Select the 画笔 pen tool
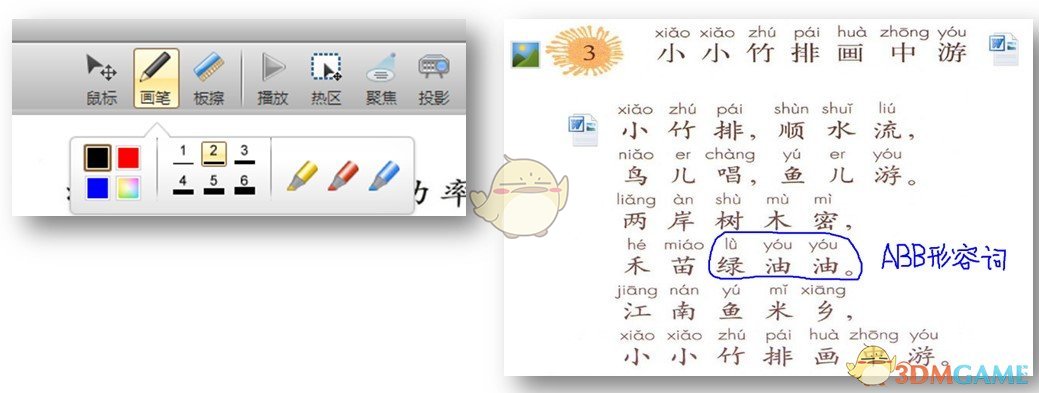This screenshot has width=1039, height=393. (x=156, y=78)
